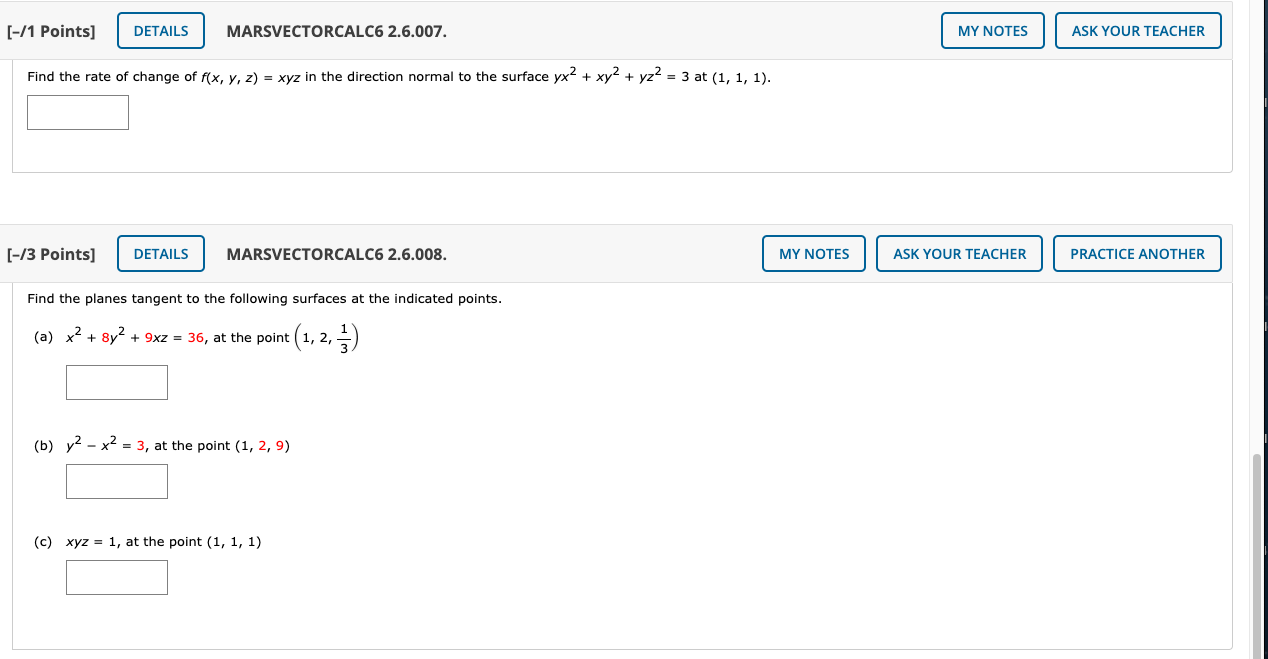Open DETAILS for question 2.6.007
This screenshot has height=659, width=1268.
161,31
